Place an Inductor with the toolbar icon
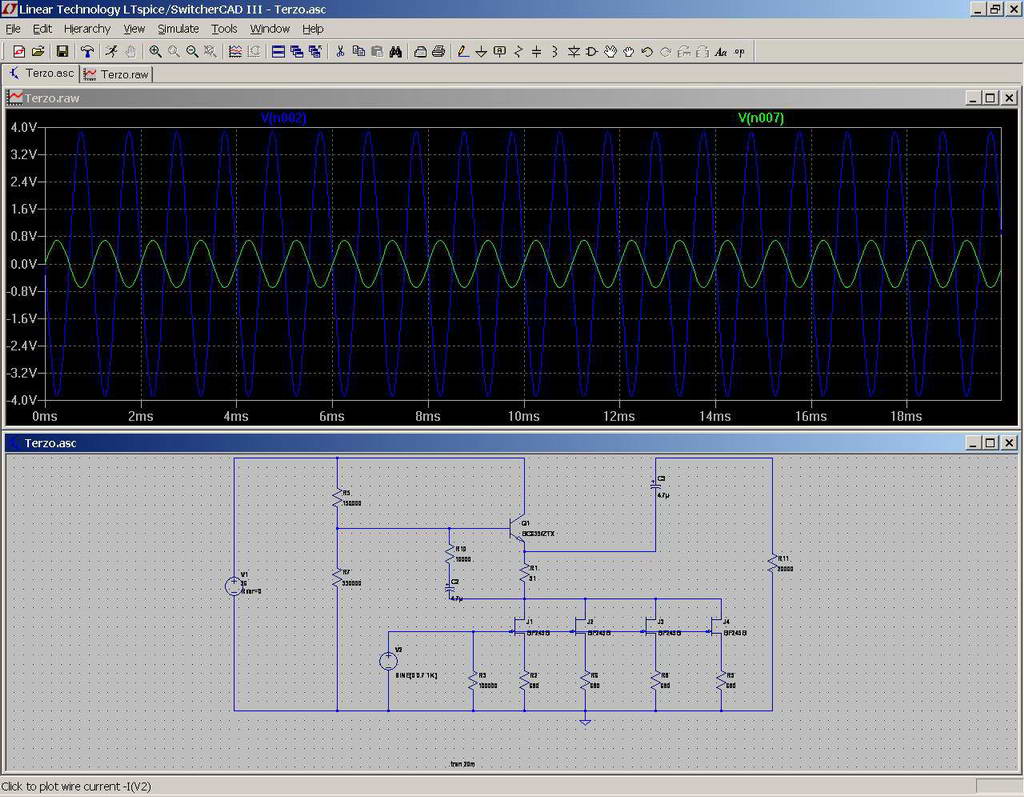This screenshot has height=797, width=1024. (x=554, y=52)
